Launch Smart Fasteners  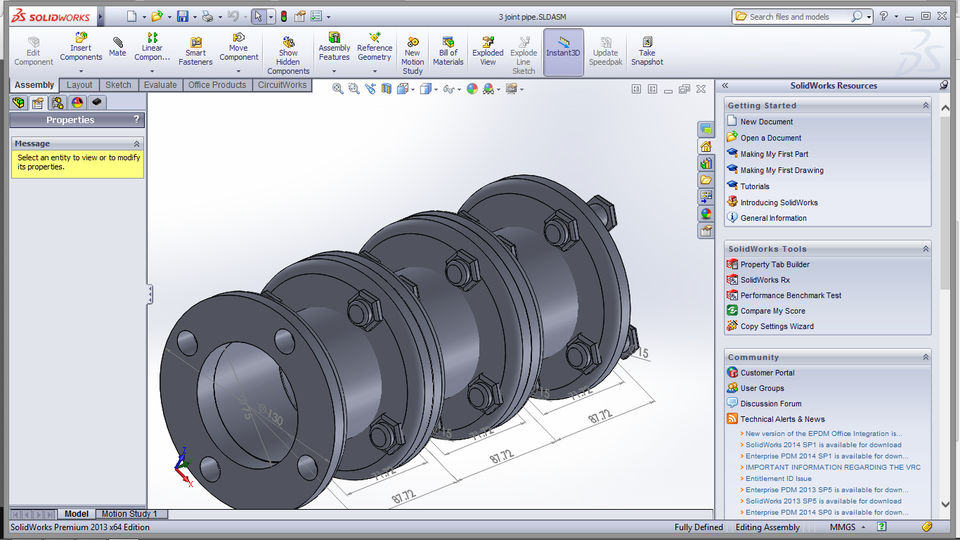point(195,51)
